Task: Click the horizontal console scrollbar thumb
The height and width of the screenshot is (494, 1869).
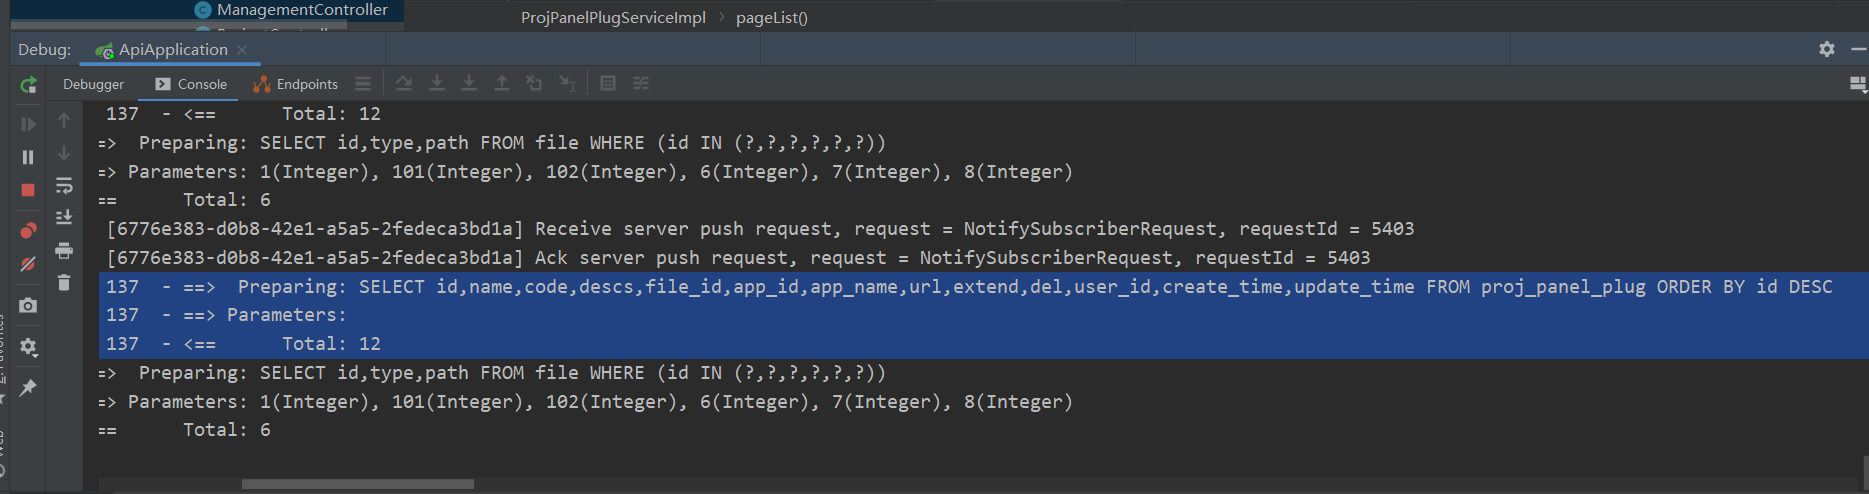Action: click(x=357, y=485)
